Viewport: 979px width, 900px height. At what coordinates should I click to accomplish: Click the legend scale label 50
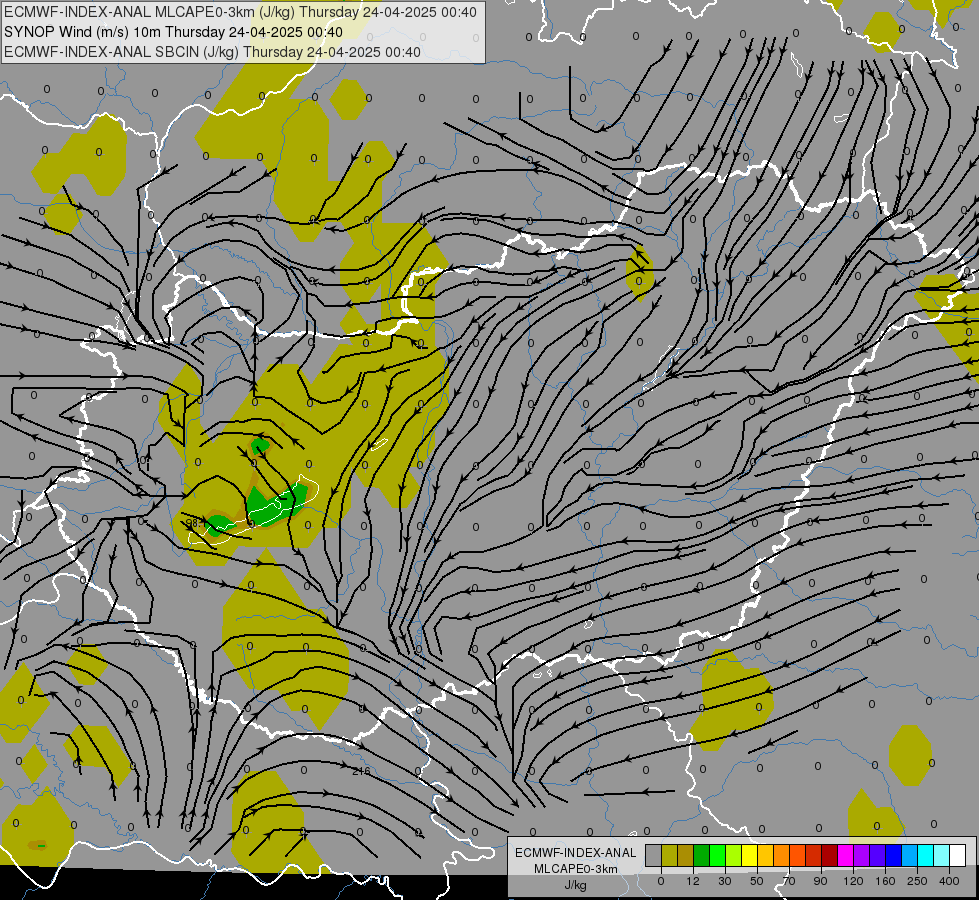[x=757, y=881]
